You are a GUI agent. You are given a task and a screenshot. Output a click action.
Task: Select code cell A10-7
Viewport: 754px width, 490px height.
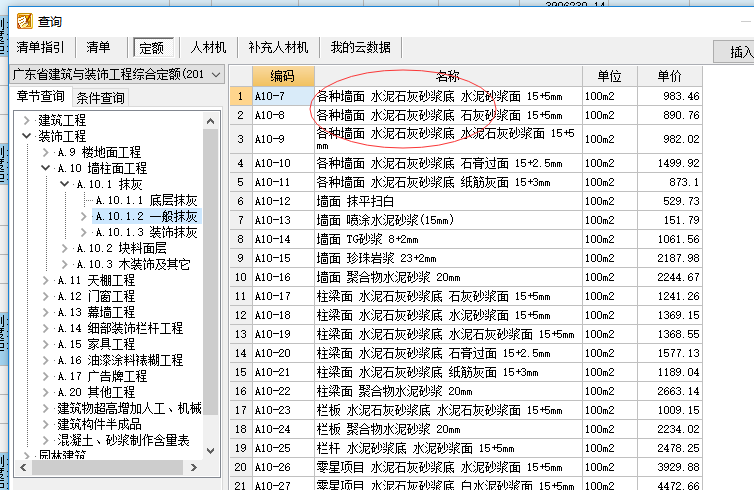click(283, 96)
